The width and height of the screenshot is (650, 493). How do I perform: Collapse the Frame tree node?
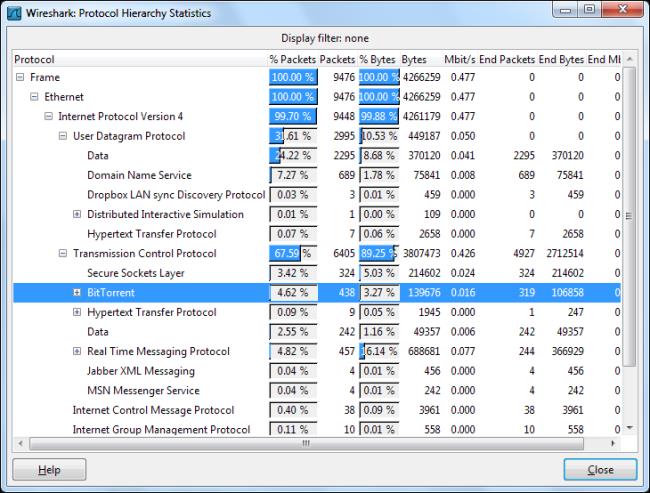click(x=21, y=78)
